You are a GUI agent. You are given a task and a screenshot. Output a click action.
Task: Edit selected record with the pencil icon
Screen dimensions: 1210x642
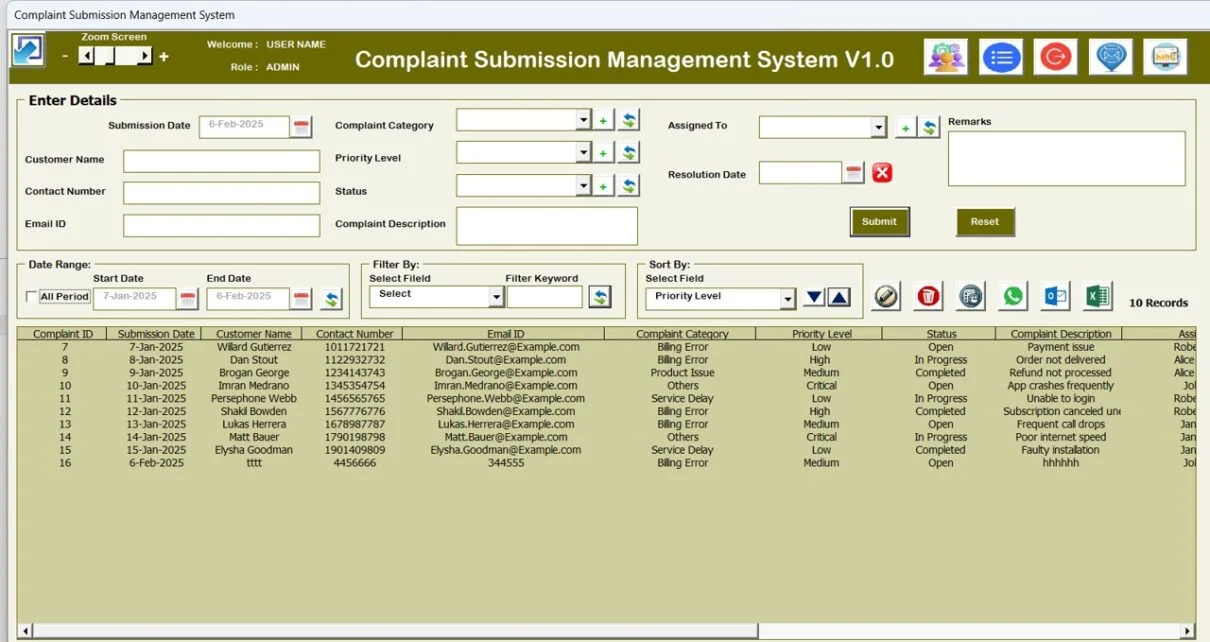[x=888, y=296]
